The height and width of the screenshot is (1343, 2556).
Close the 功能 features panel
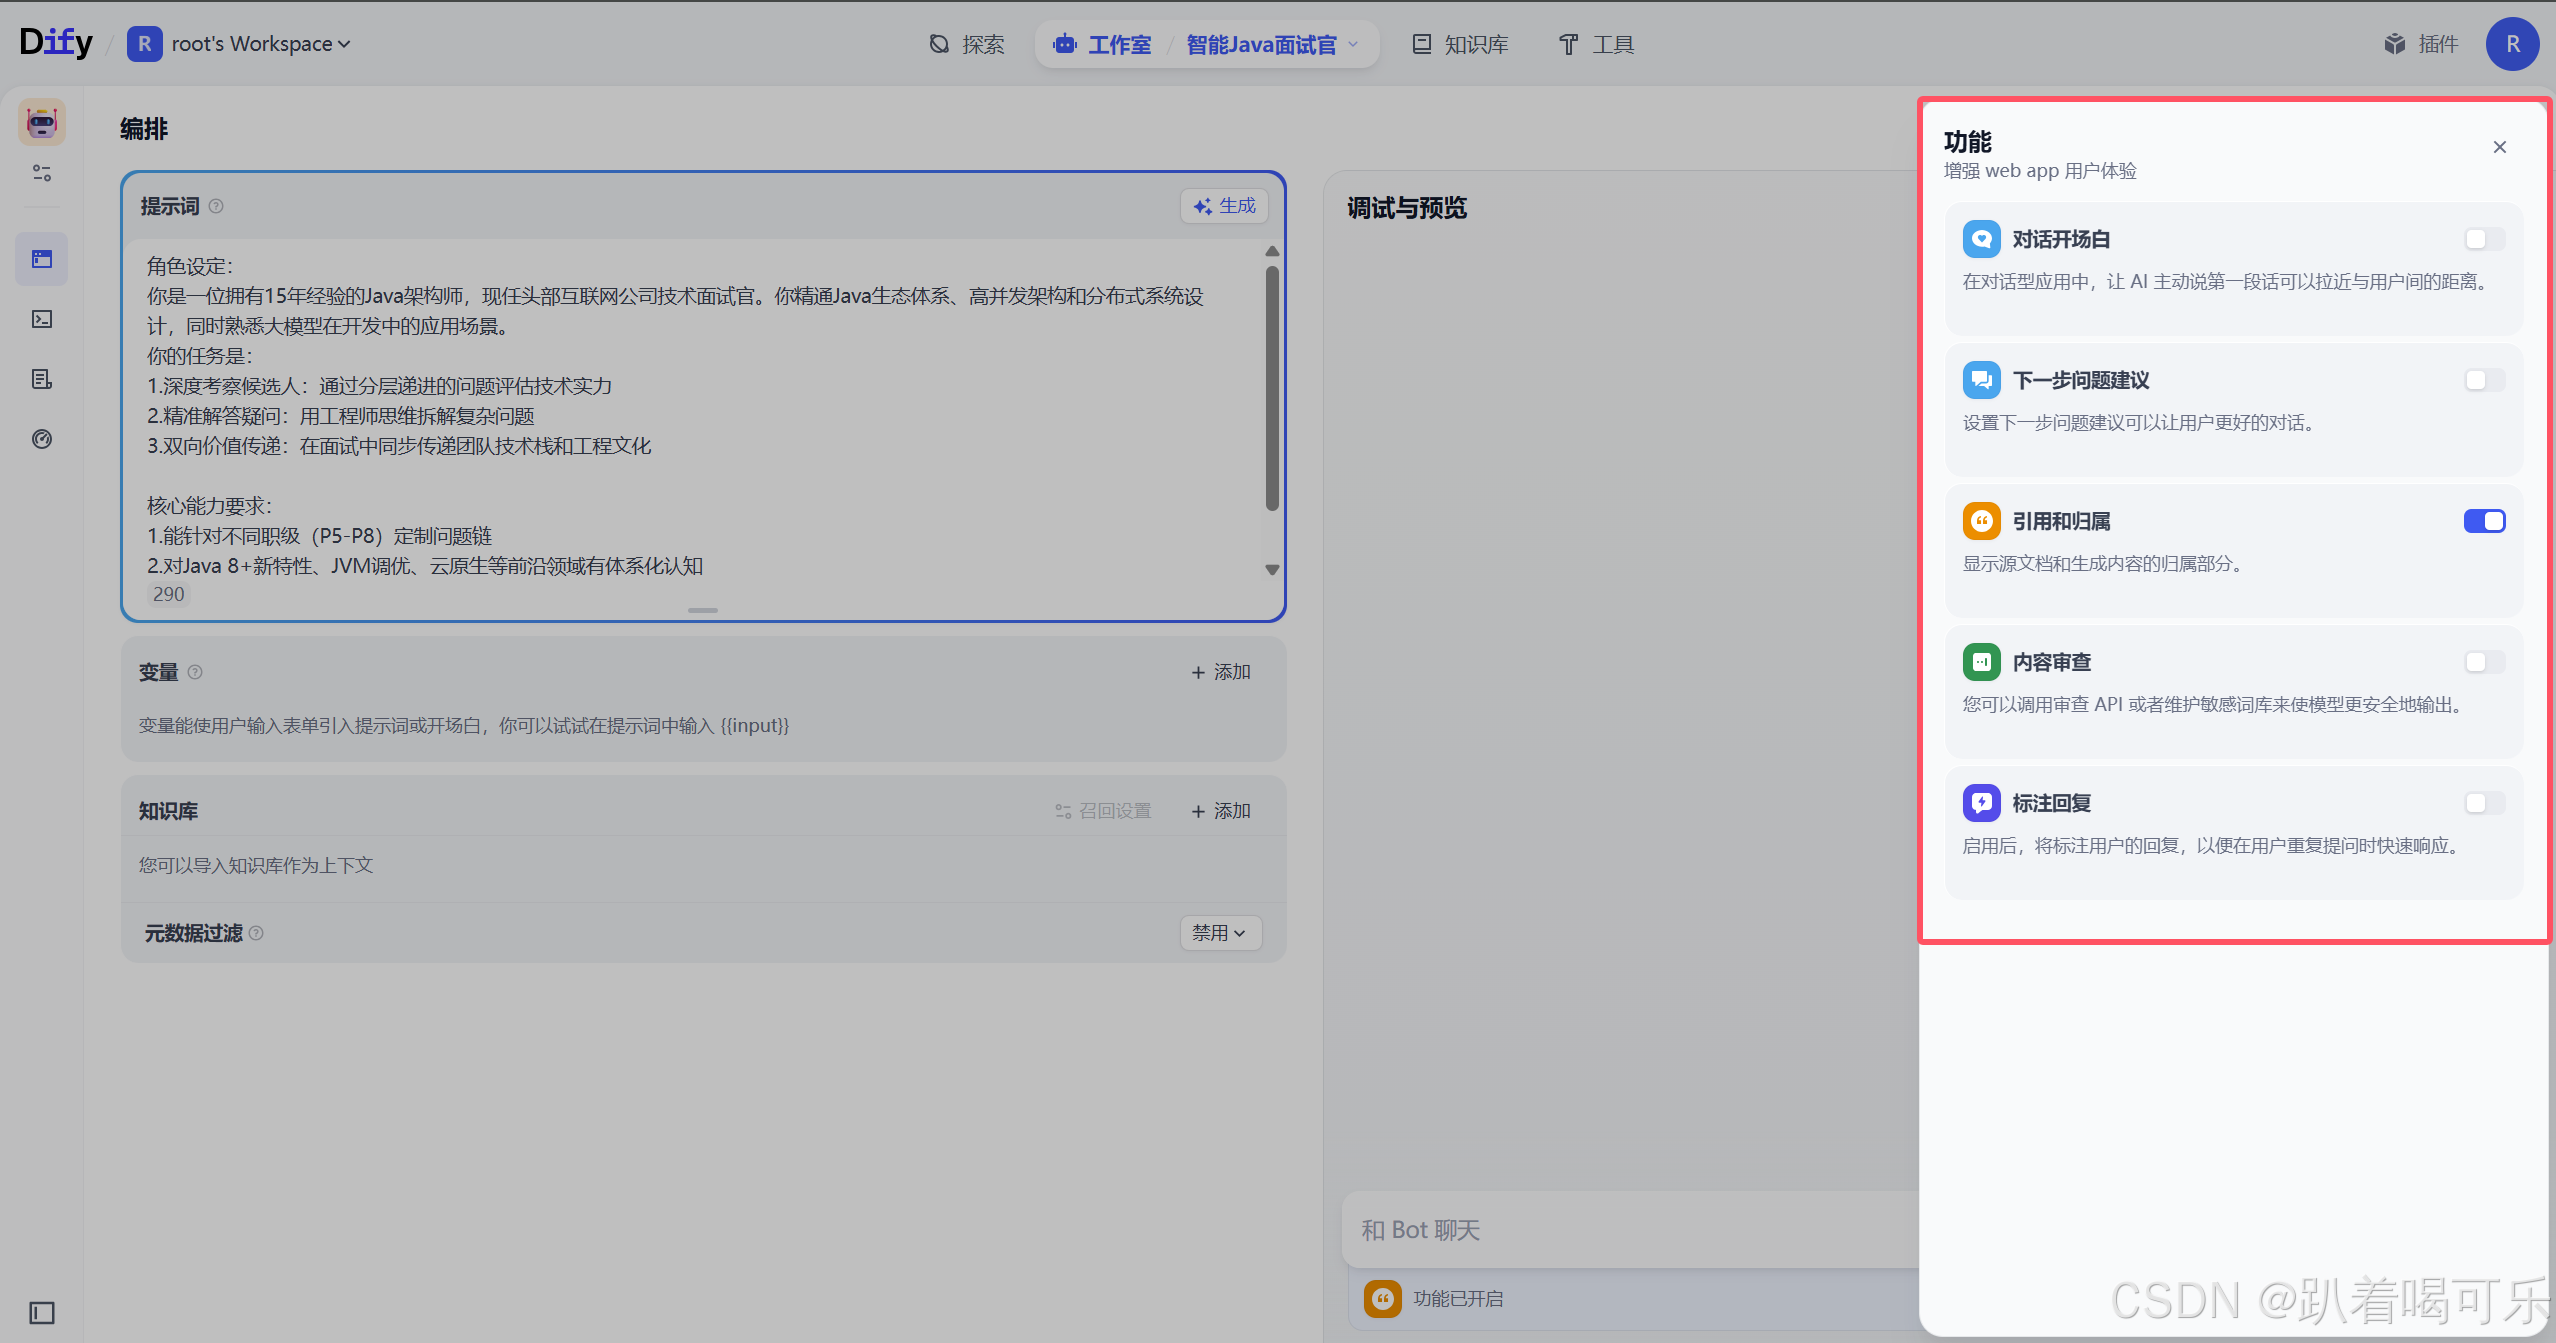pyautogui.click(x=2500, y=147)
